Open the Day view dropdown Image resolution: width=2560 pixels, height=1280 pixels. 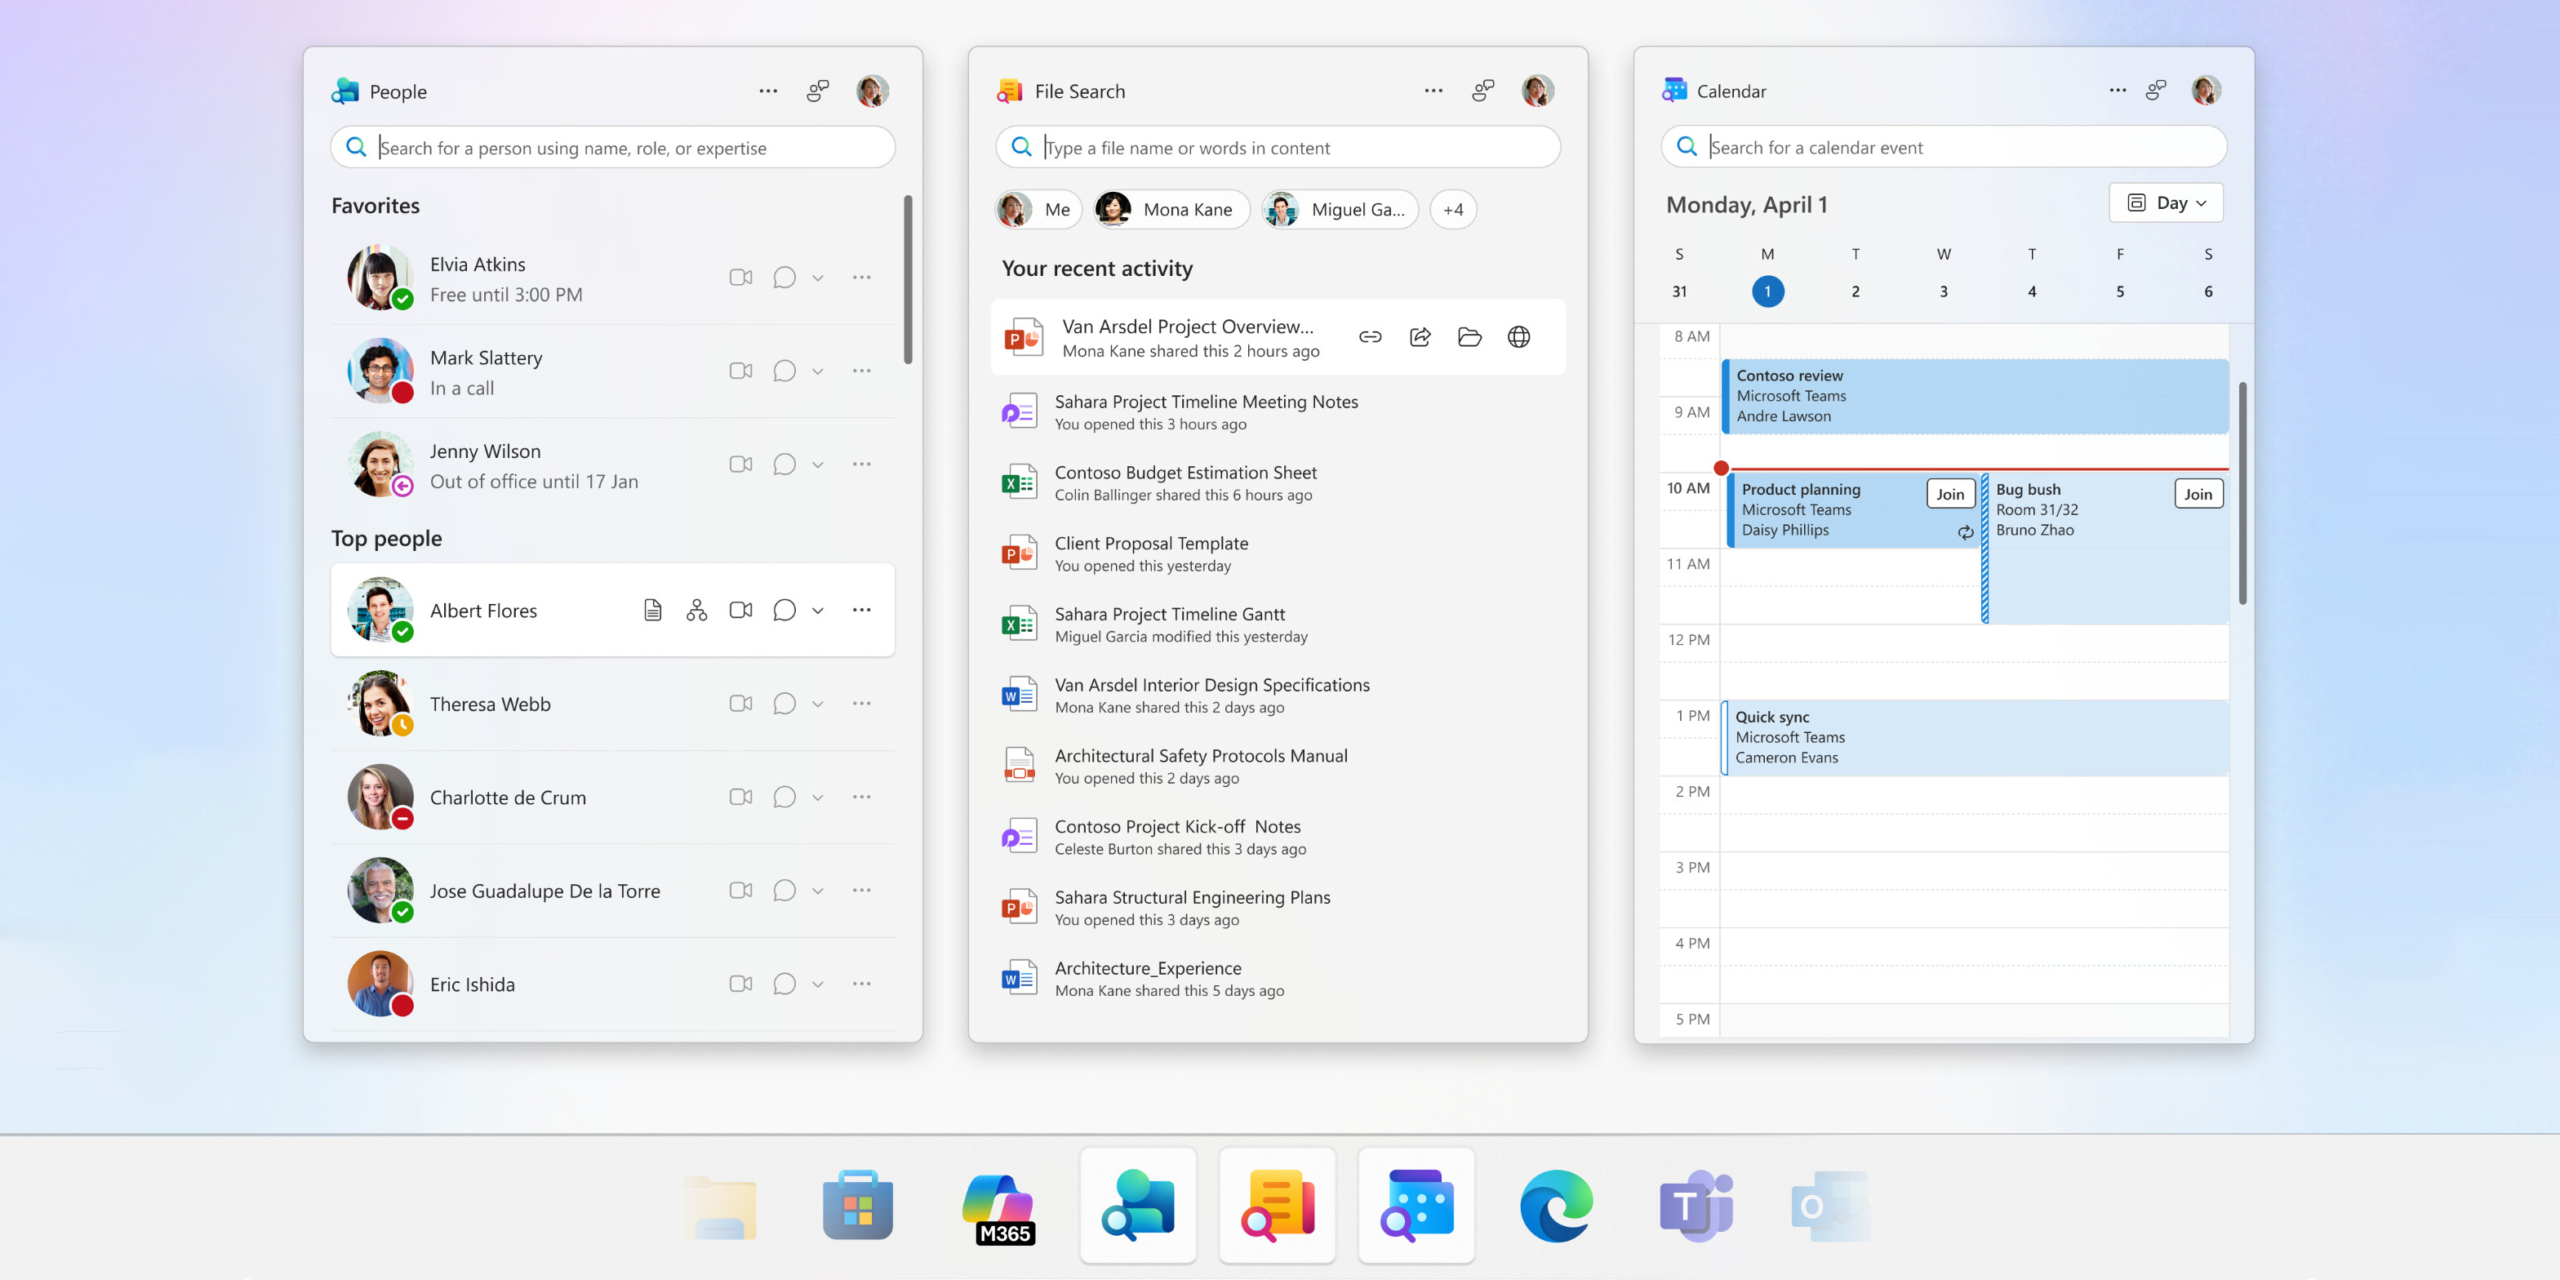2165,203
